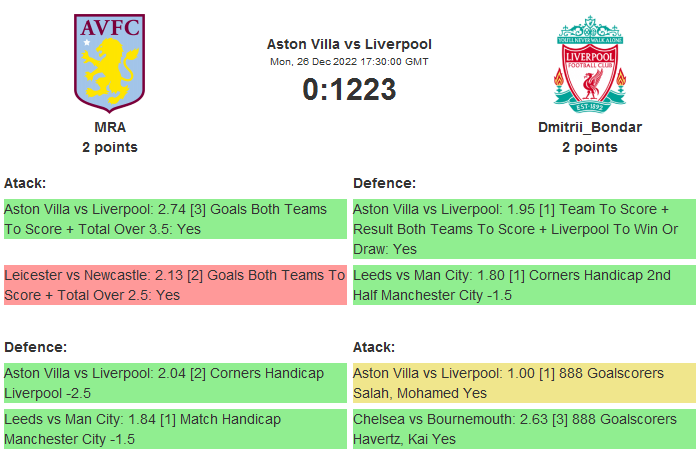Select the red Leicester vs Newcastle bet

174,285
